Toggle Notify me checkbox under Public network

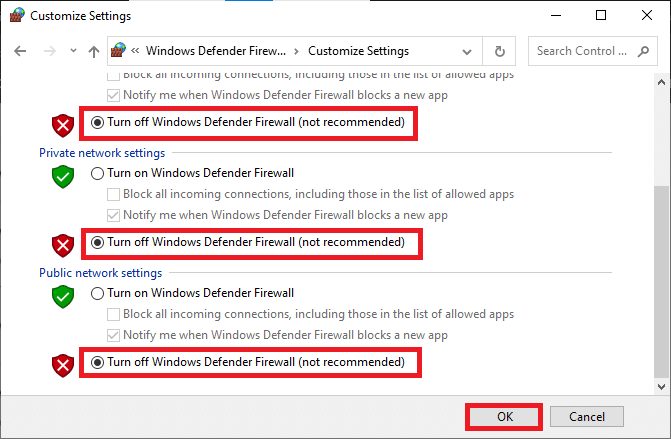click(113, 335)
